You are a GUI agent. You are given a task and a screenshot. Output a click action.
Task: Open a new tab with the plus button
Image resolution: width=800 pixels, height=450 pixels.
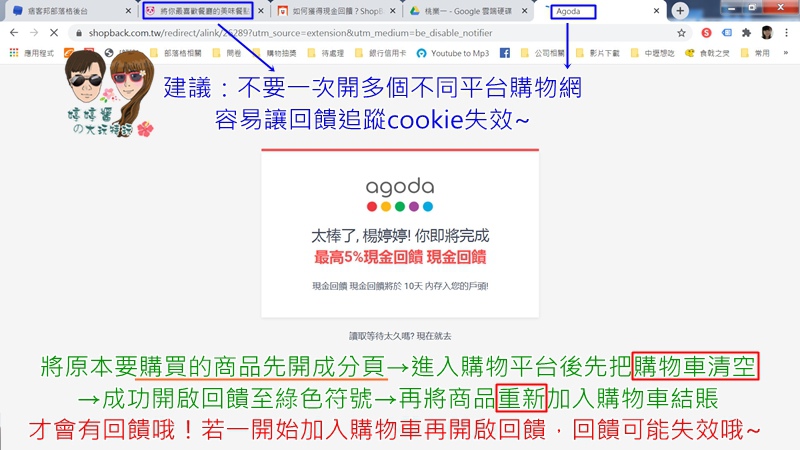coord(680,11)
